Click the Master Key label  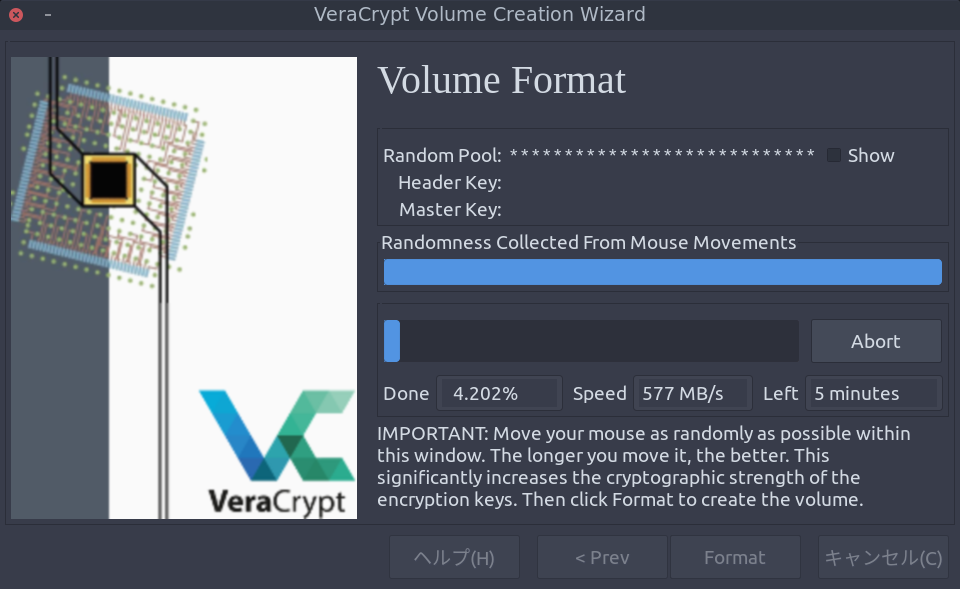pyautogui.click(x=450, y=209)
